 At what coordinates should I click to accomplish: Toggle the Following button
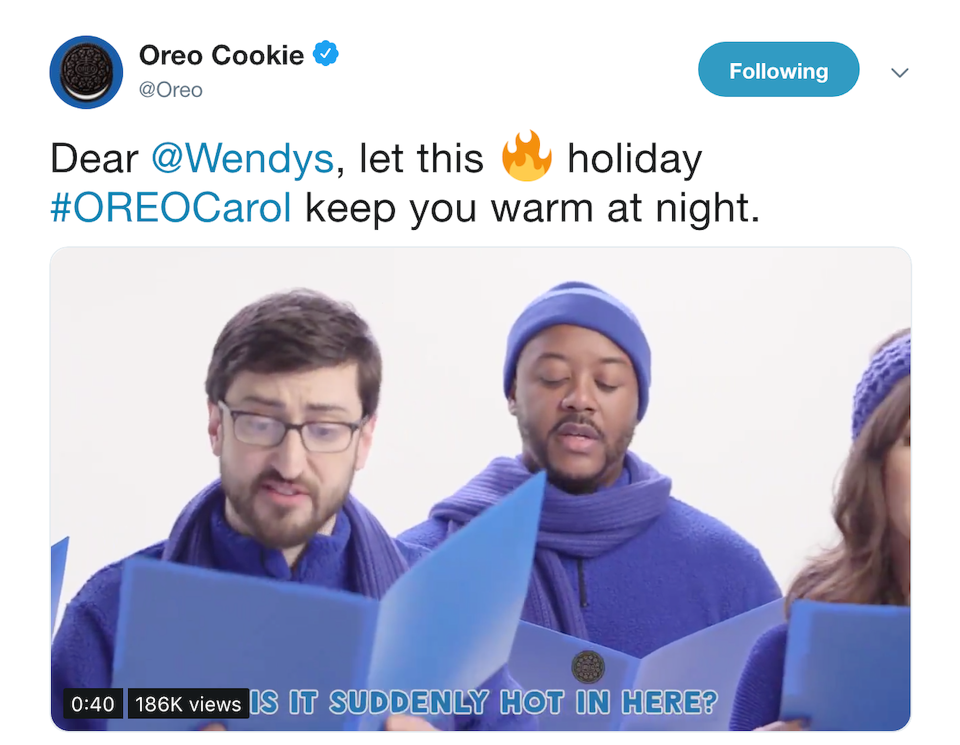pyautogui.click(x=778, y=70)
